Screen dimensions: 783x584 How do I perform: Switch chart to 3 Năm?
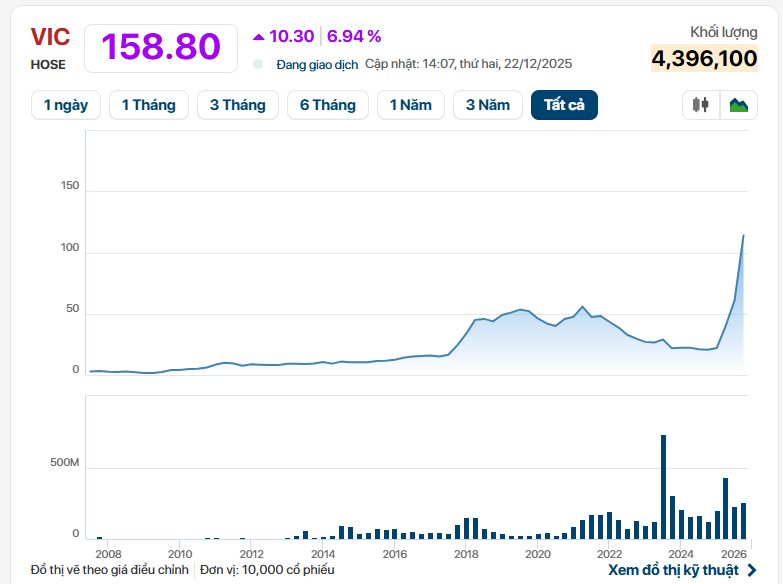pyautogui.click(x=487, y=105)
